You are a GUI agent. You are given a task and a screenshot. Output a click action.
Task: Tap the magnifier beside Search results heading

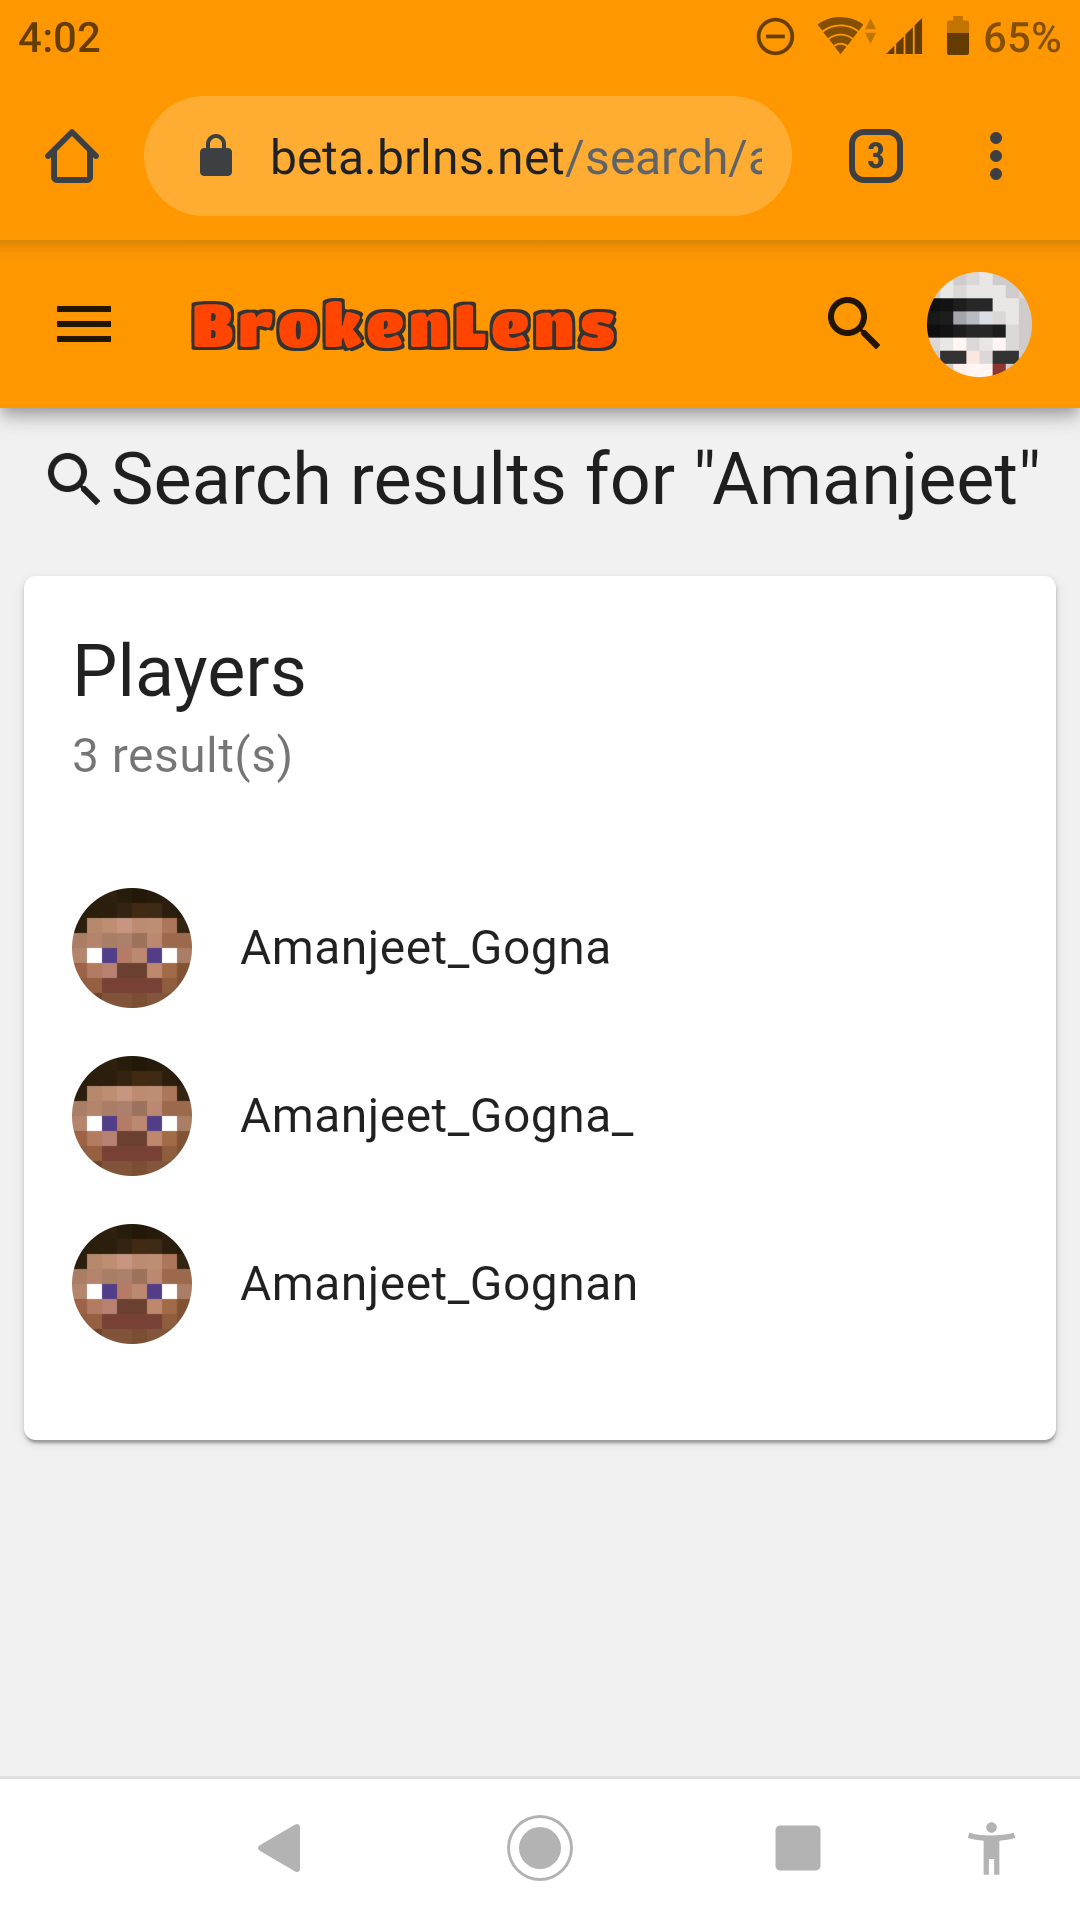tap(74, 479)
